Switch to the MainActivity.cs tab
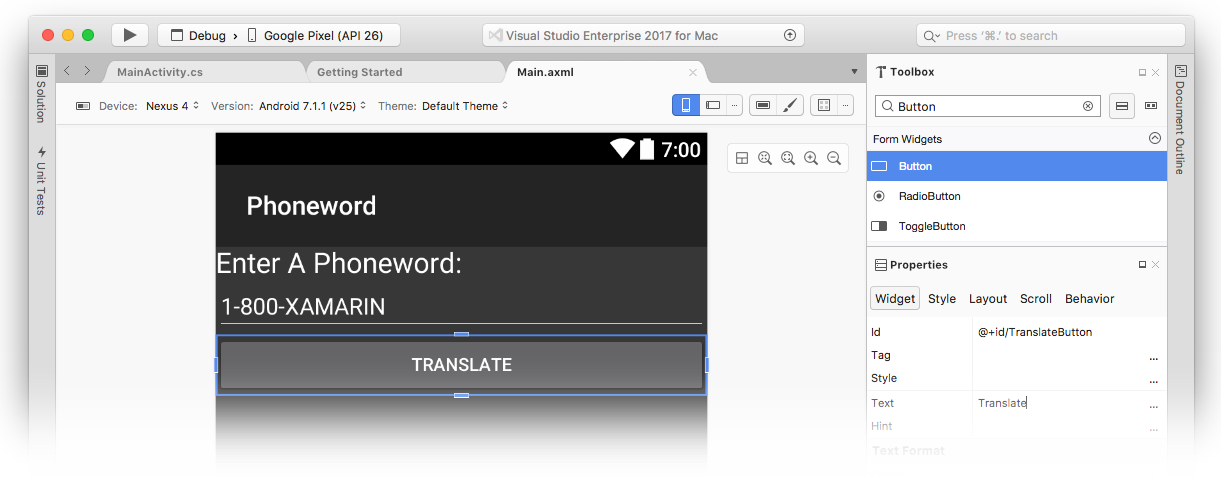Image resolution: width=1221 pixels, height=503 pixels. click(x=160, y=72)
